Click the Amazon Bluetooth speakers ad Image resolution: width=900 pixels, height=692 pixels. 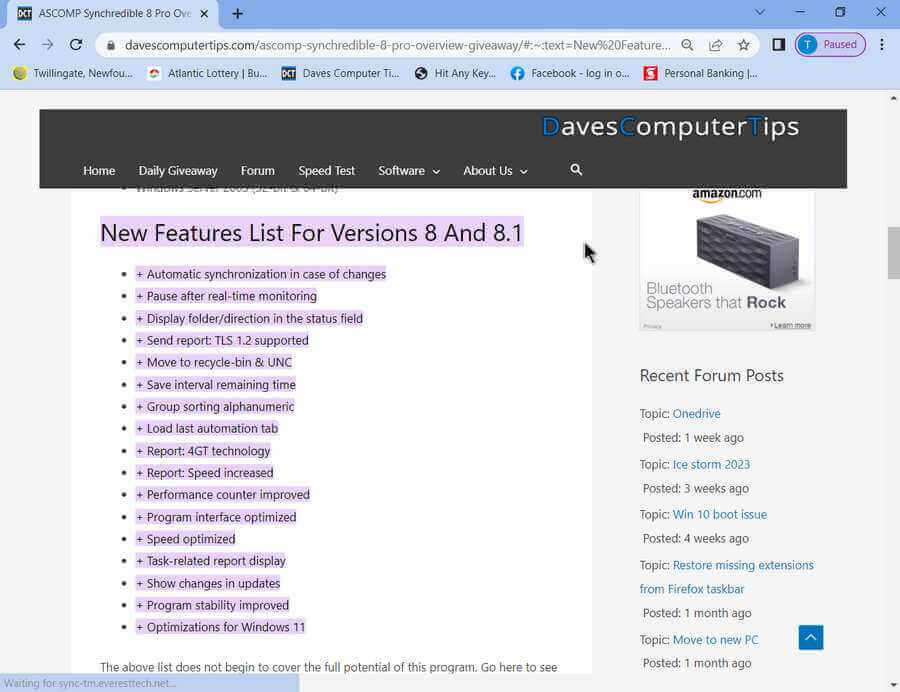[x=727, y=260]
